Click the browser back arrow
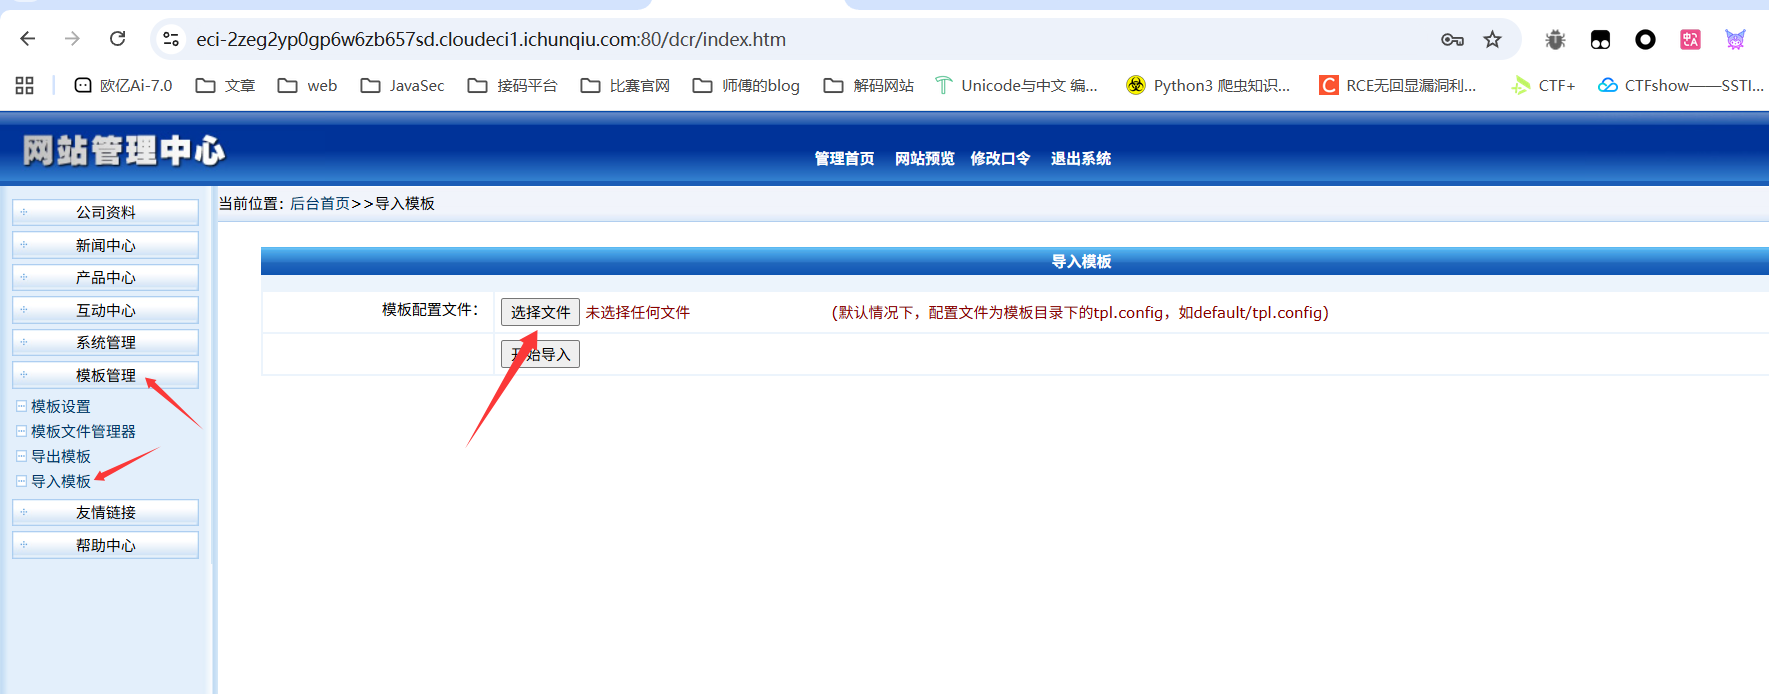This screenshot has height=694, width=1769. pyautogui.click(x=28, y=39)
